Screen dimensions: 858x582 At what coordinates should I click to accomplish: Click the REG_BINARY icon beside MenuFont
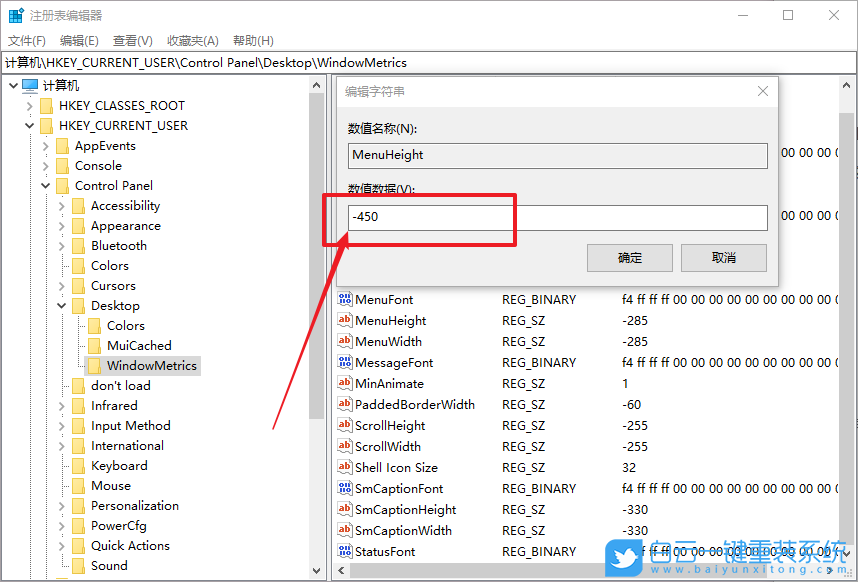[345, 299]
